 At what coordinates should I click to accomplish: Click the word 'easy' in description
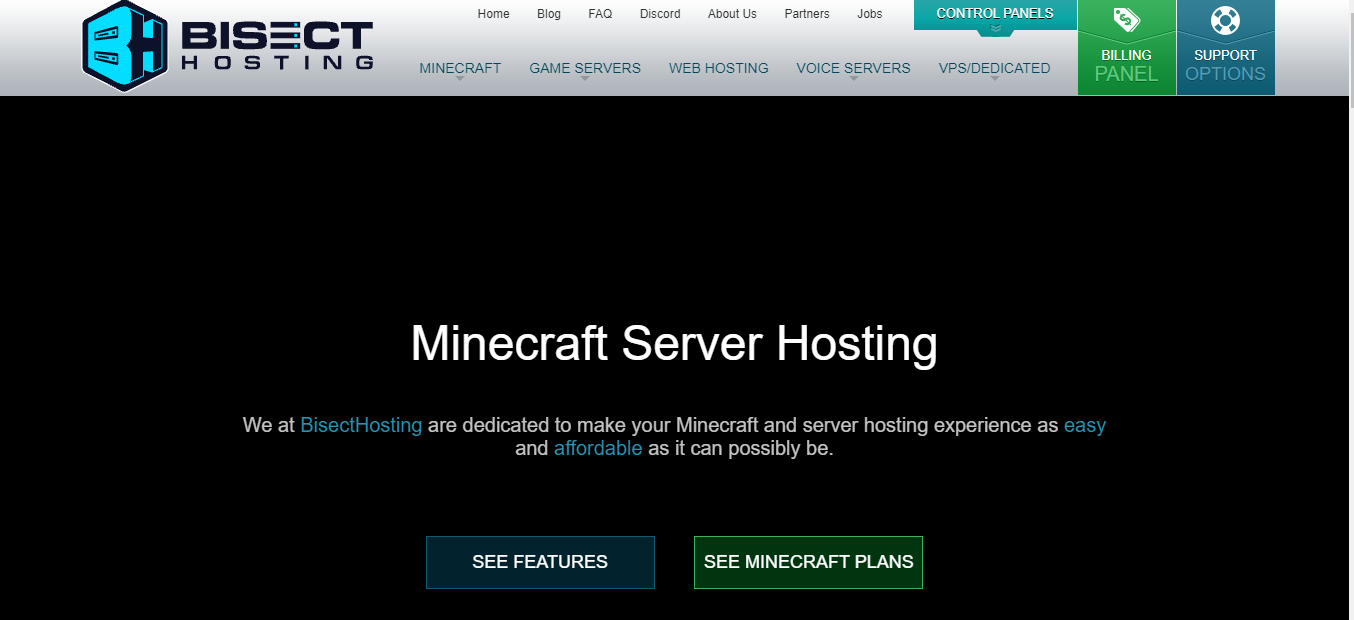coord(1085,425)
